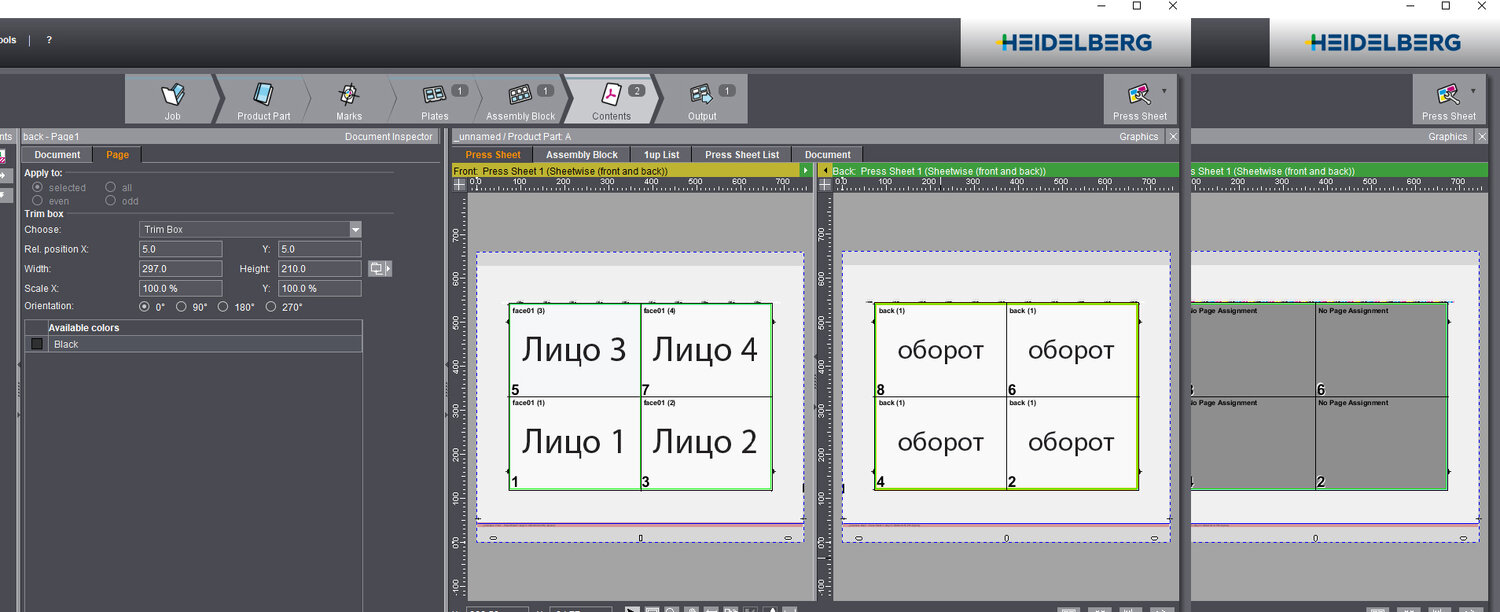The width and height of the screenshot is (1500, 612).
Task: Click Press Sheet icon in rear window
Action: (1448, 95)
